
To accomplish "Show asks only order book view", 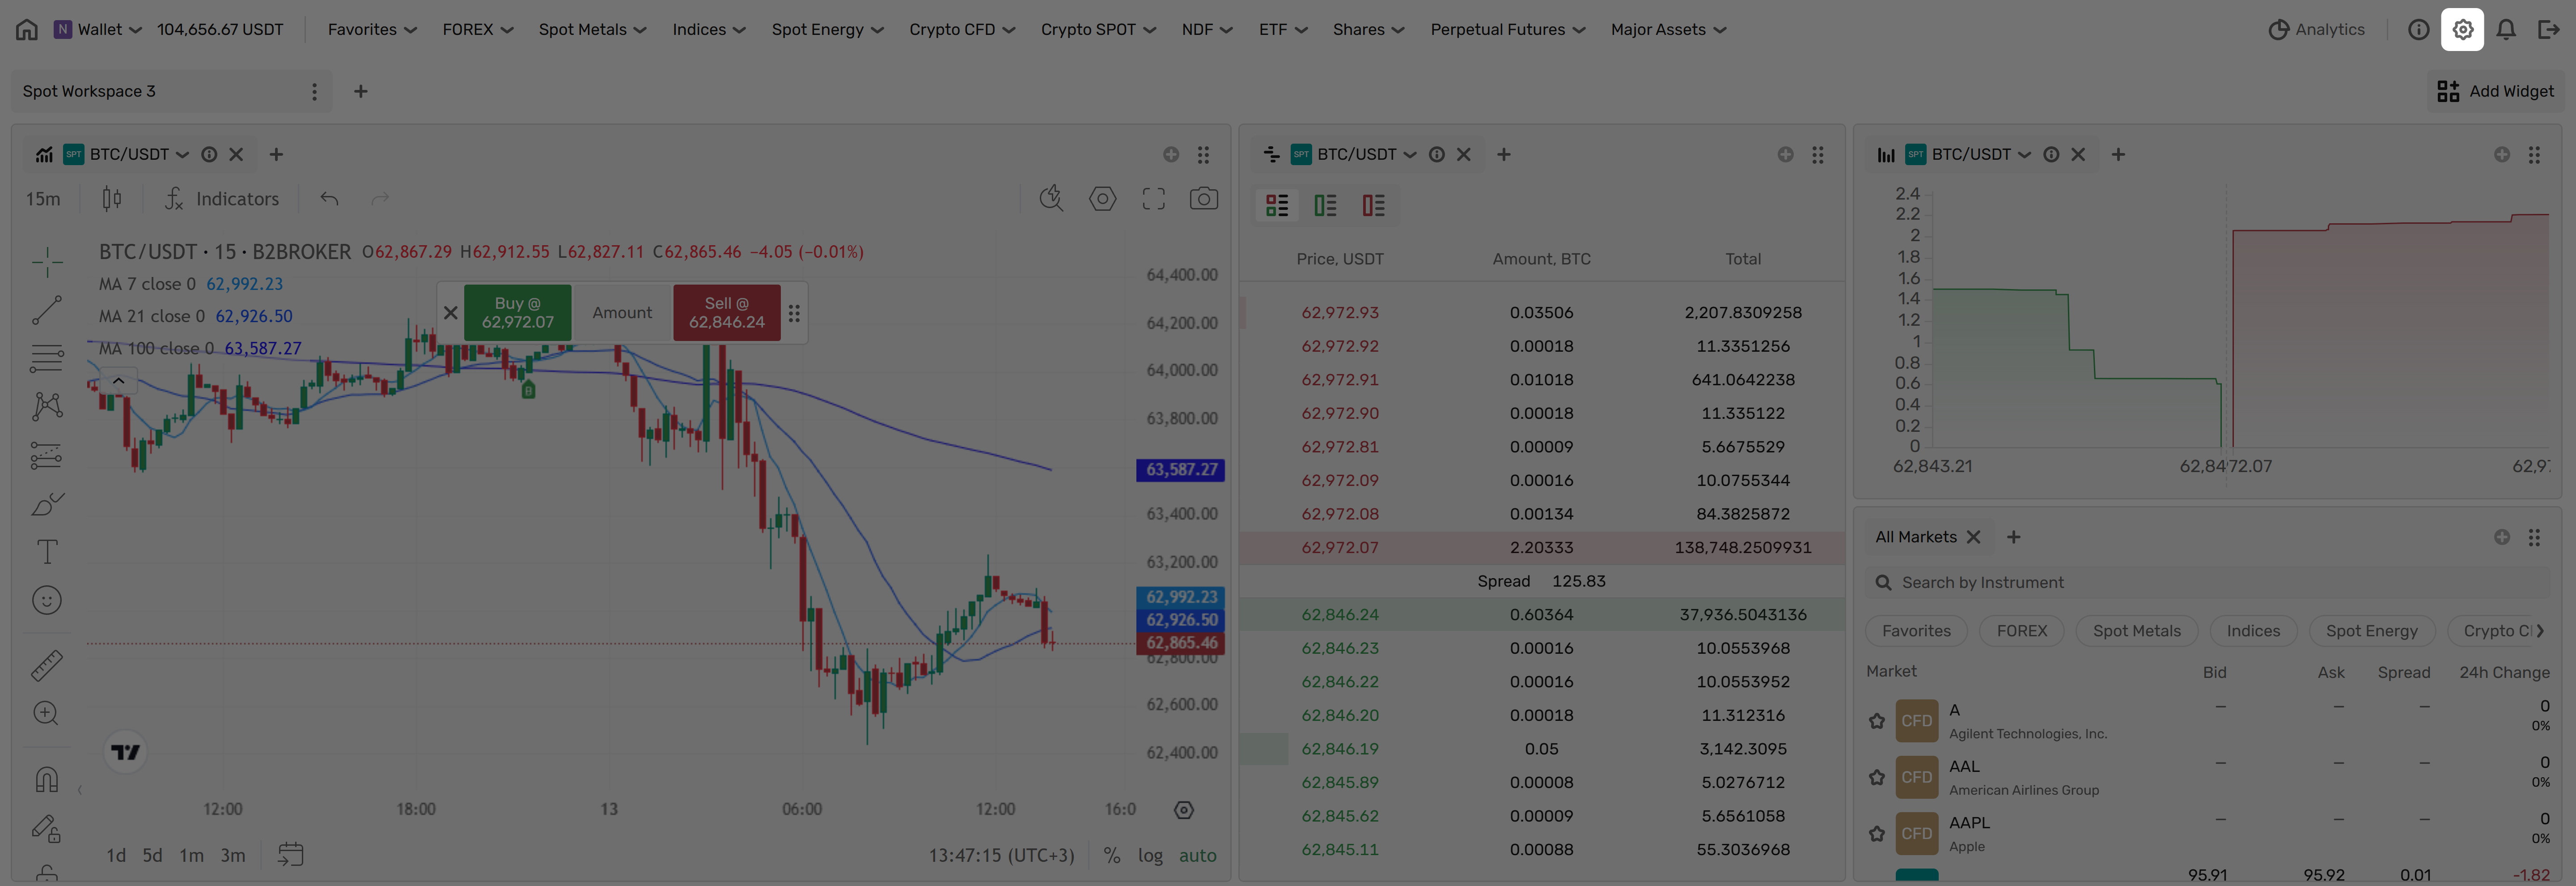I will pos(1373,206).
